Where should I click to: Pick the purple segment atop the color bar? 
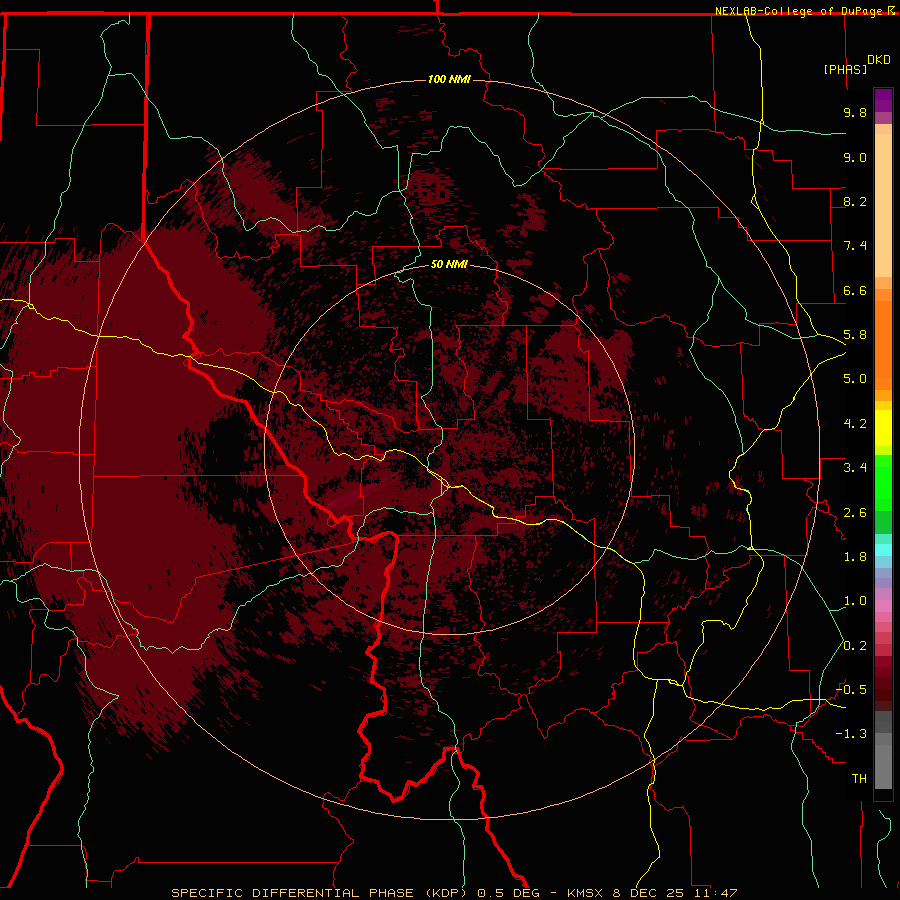pos(883,100)
